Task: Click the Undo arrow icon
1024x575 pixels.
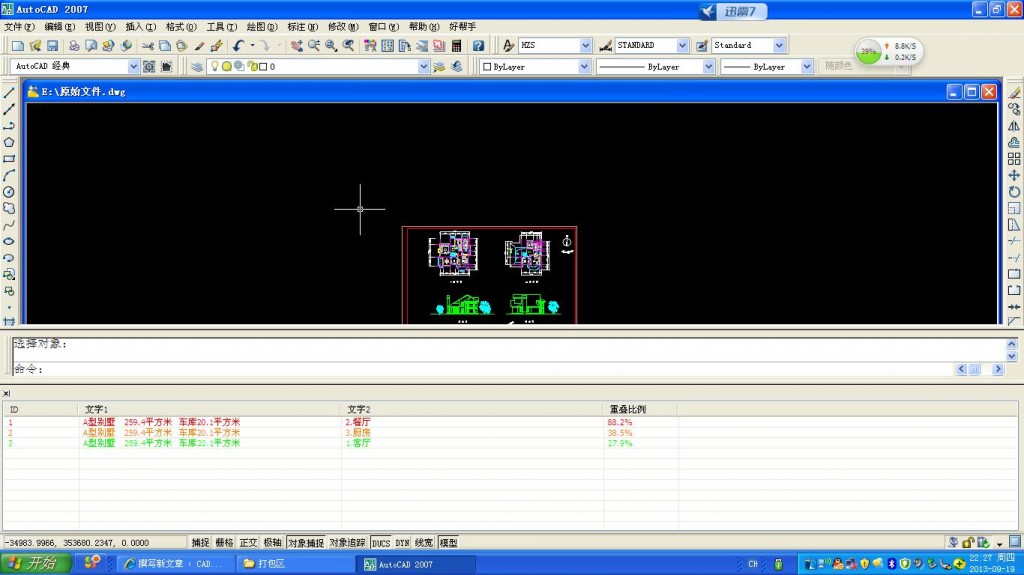Action: click(238, 46)
